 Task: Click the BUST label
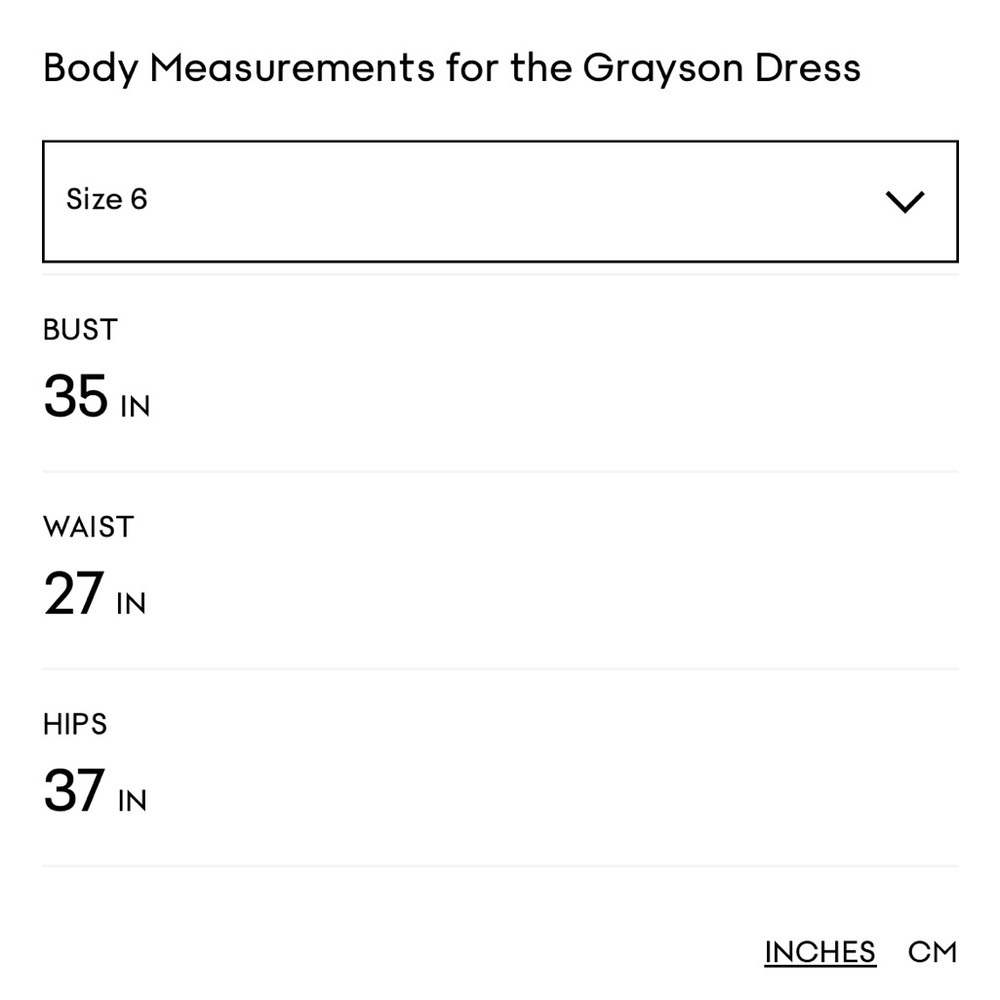tap(80, 330)
